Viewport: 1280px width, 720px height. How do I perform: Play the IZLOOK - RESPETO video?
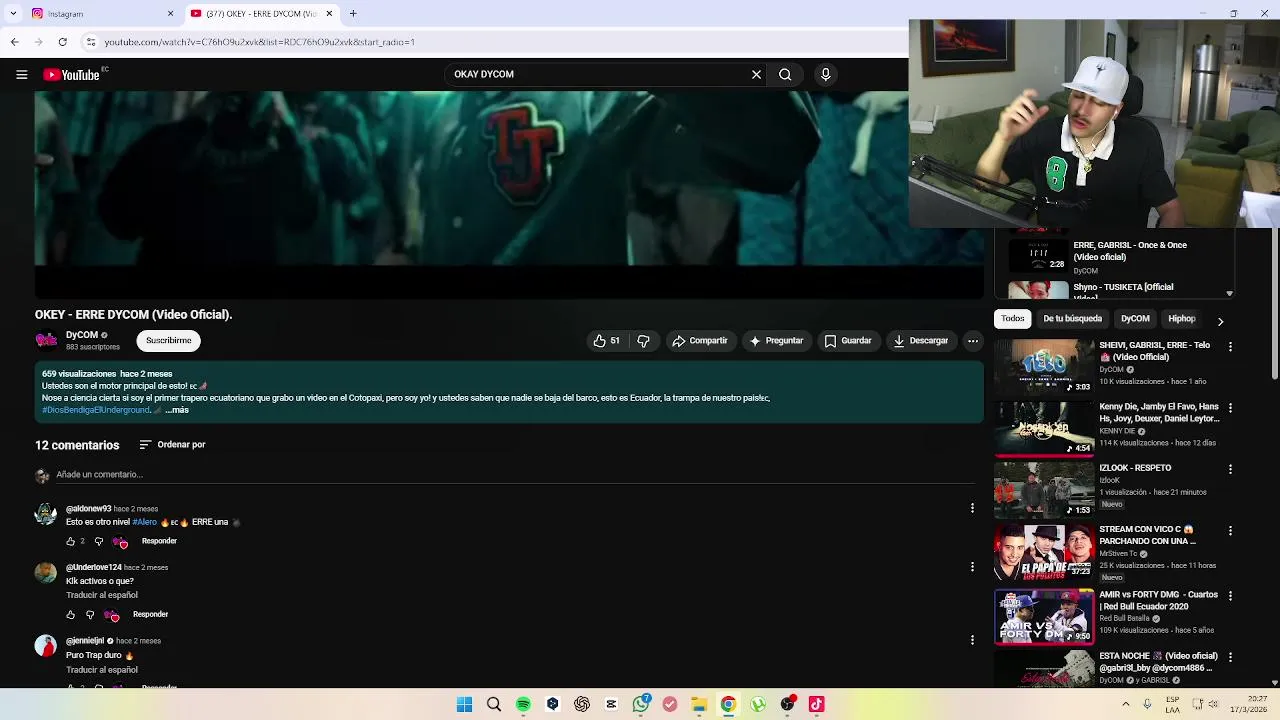1044,490
